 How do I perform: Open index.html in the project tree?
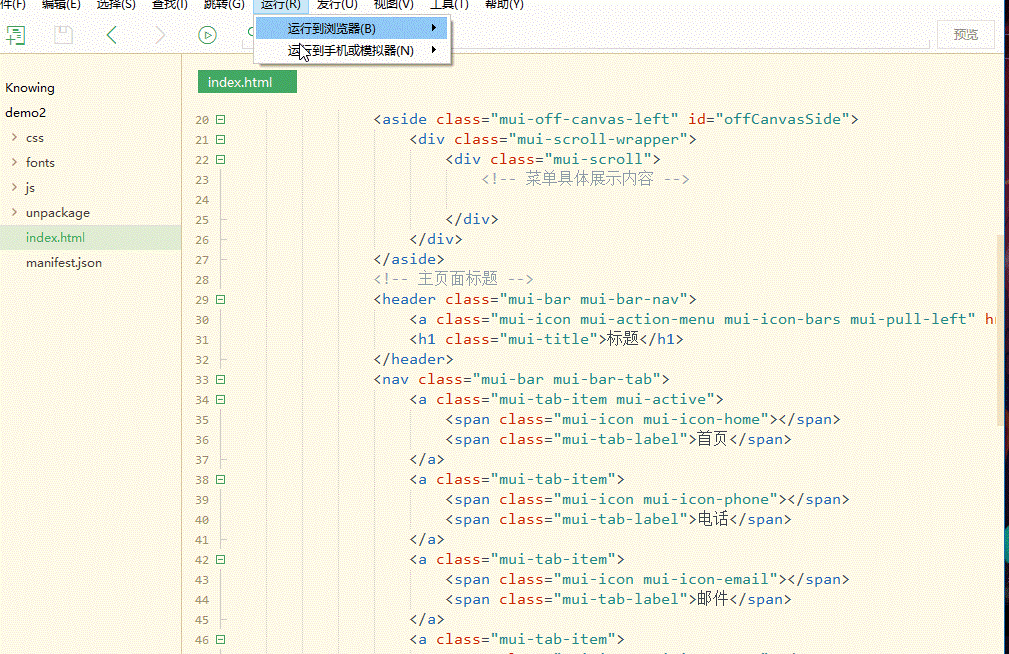pyautogui.click(x=55, y=238)
